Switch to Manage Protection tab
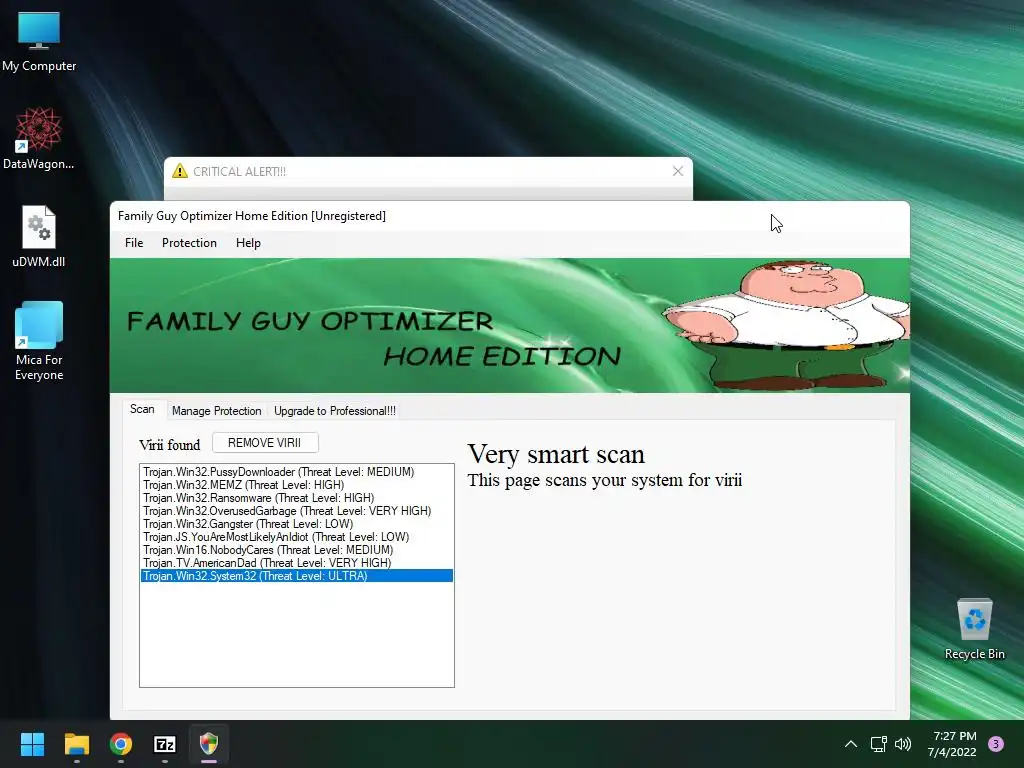 tap(216, 411)
